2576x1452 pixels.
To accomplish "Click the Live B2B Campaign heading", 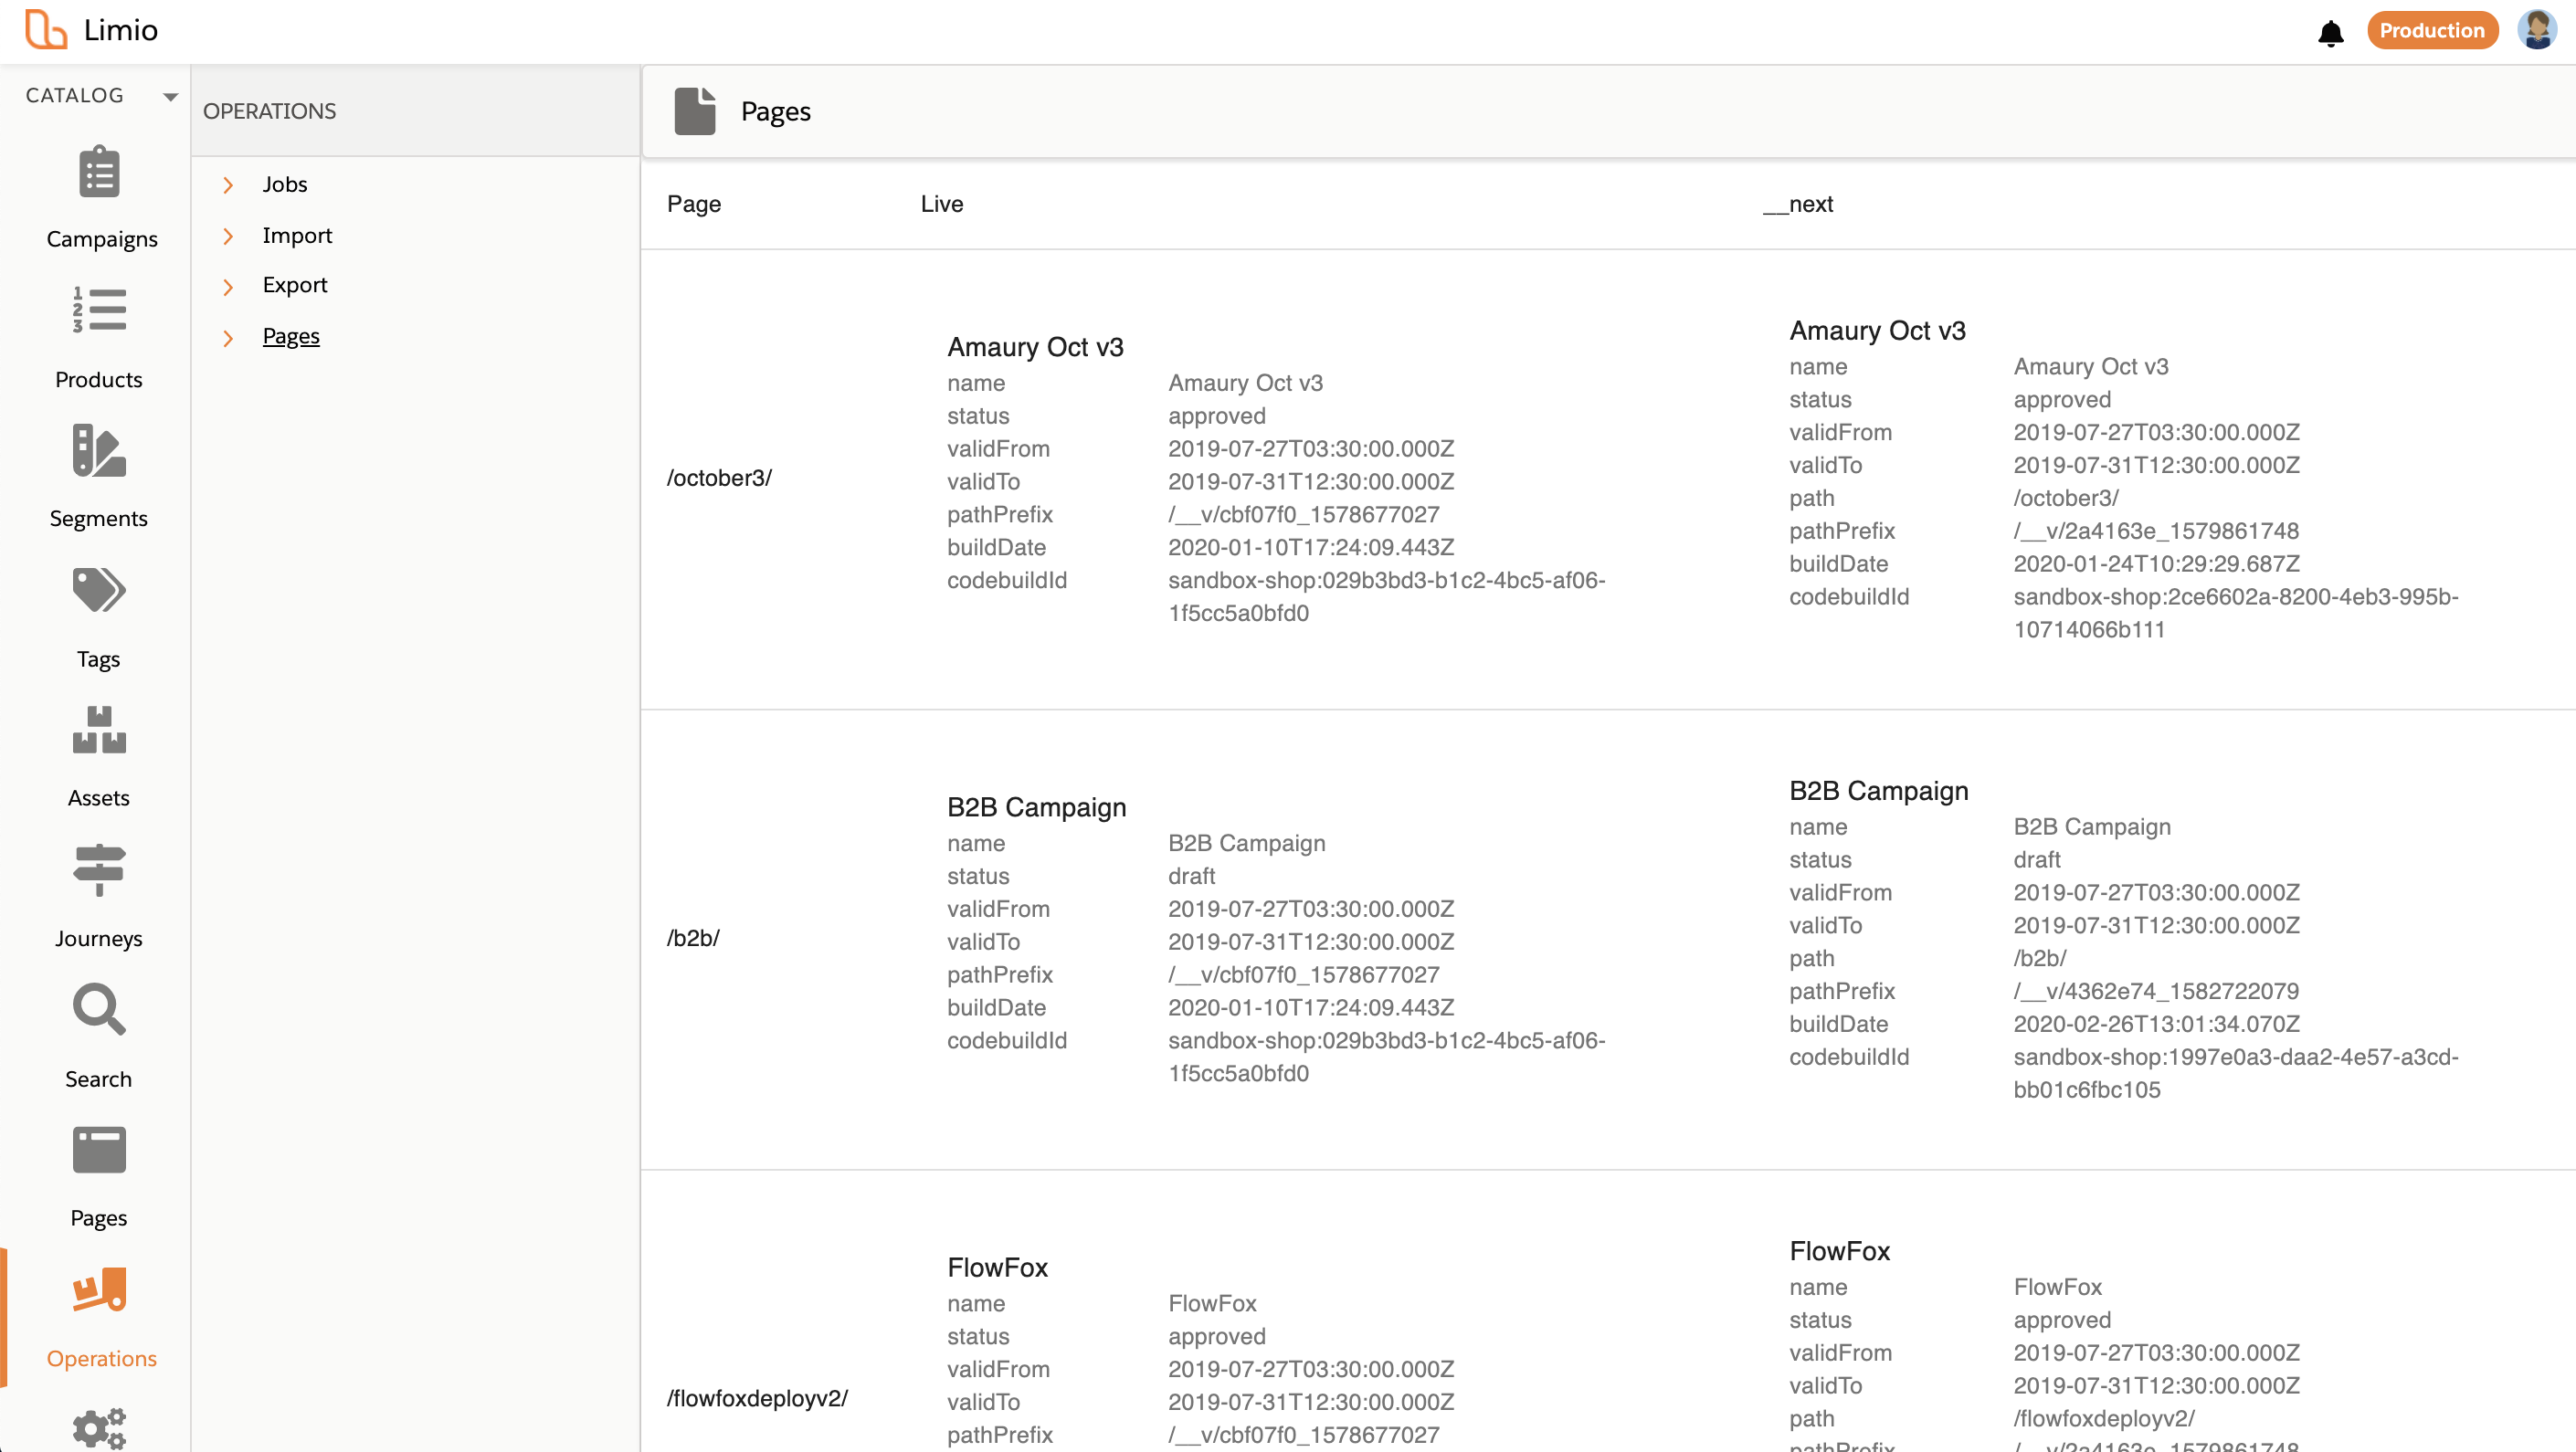I will (1036, 807).
